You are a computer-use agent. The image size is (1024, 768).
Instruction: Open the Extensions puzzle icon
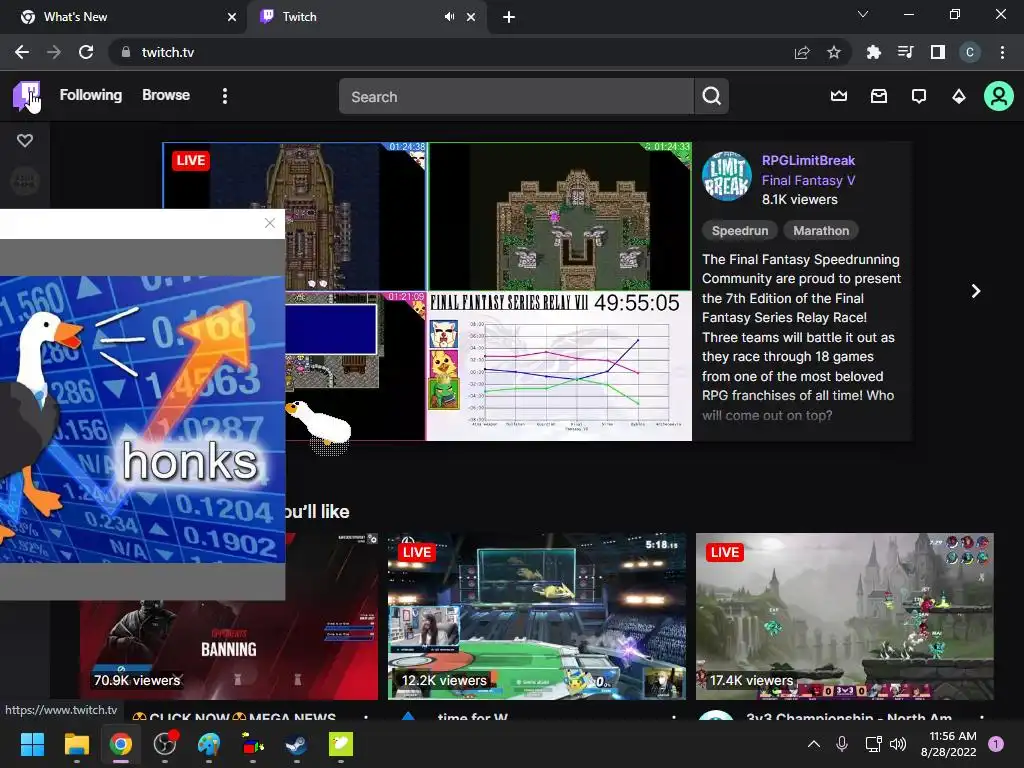point(873,52)
